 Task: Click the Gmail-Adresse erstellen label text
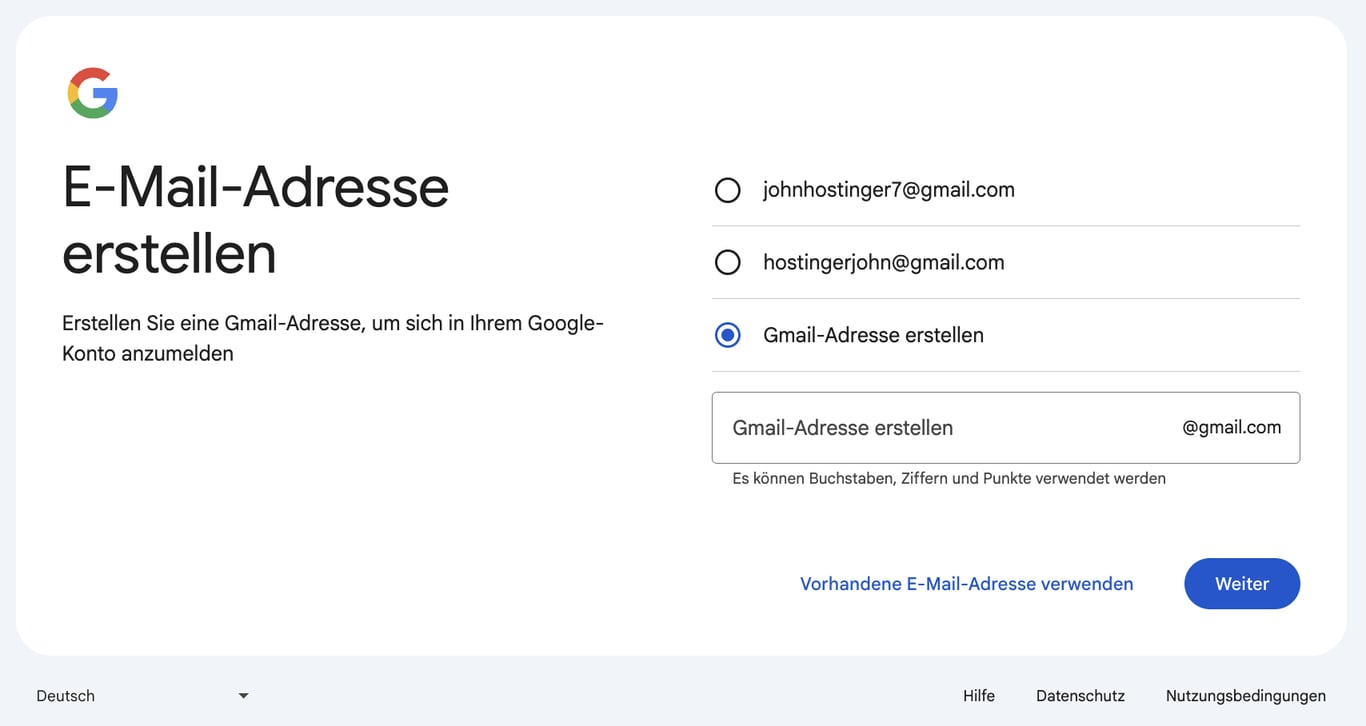873,335
